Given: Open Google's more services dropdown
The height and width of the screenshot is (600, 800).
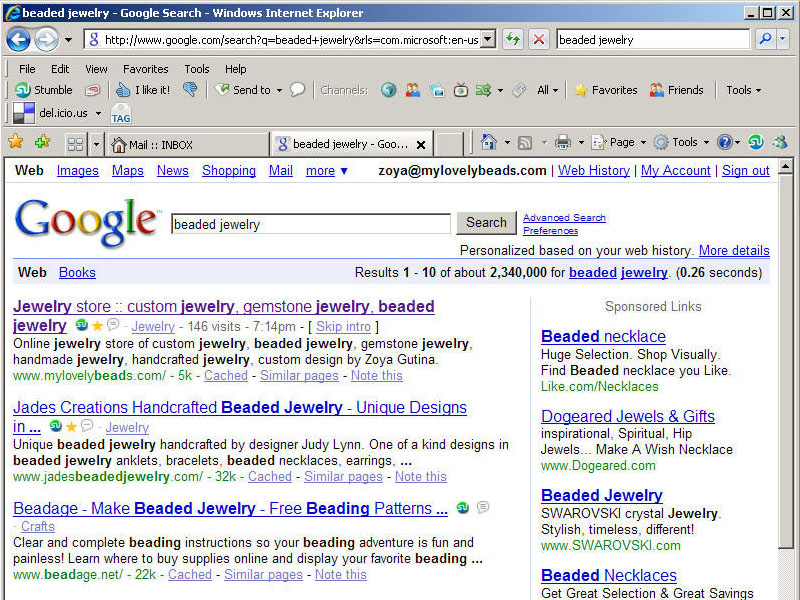Looking at the screenshot, I should 327,170.
